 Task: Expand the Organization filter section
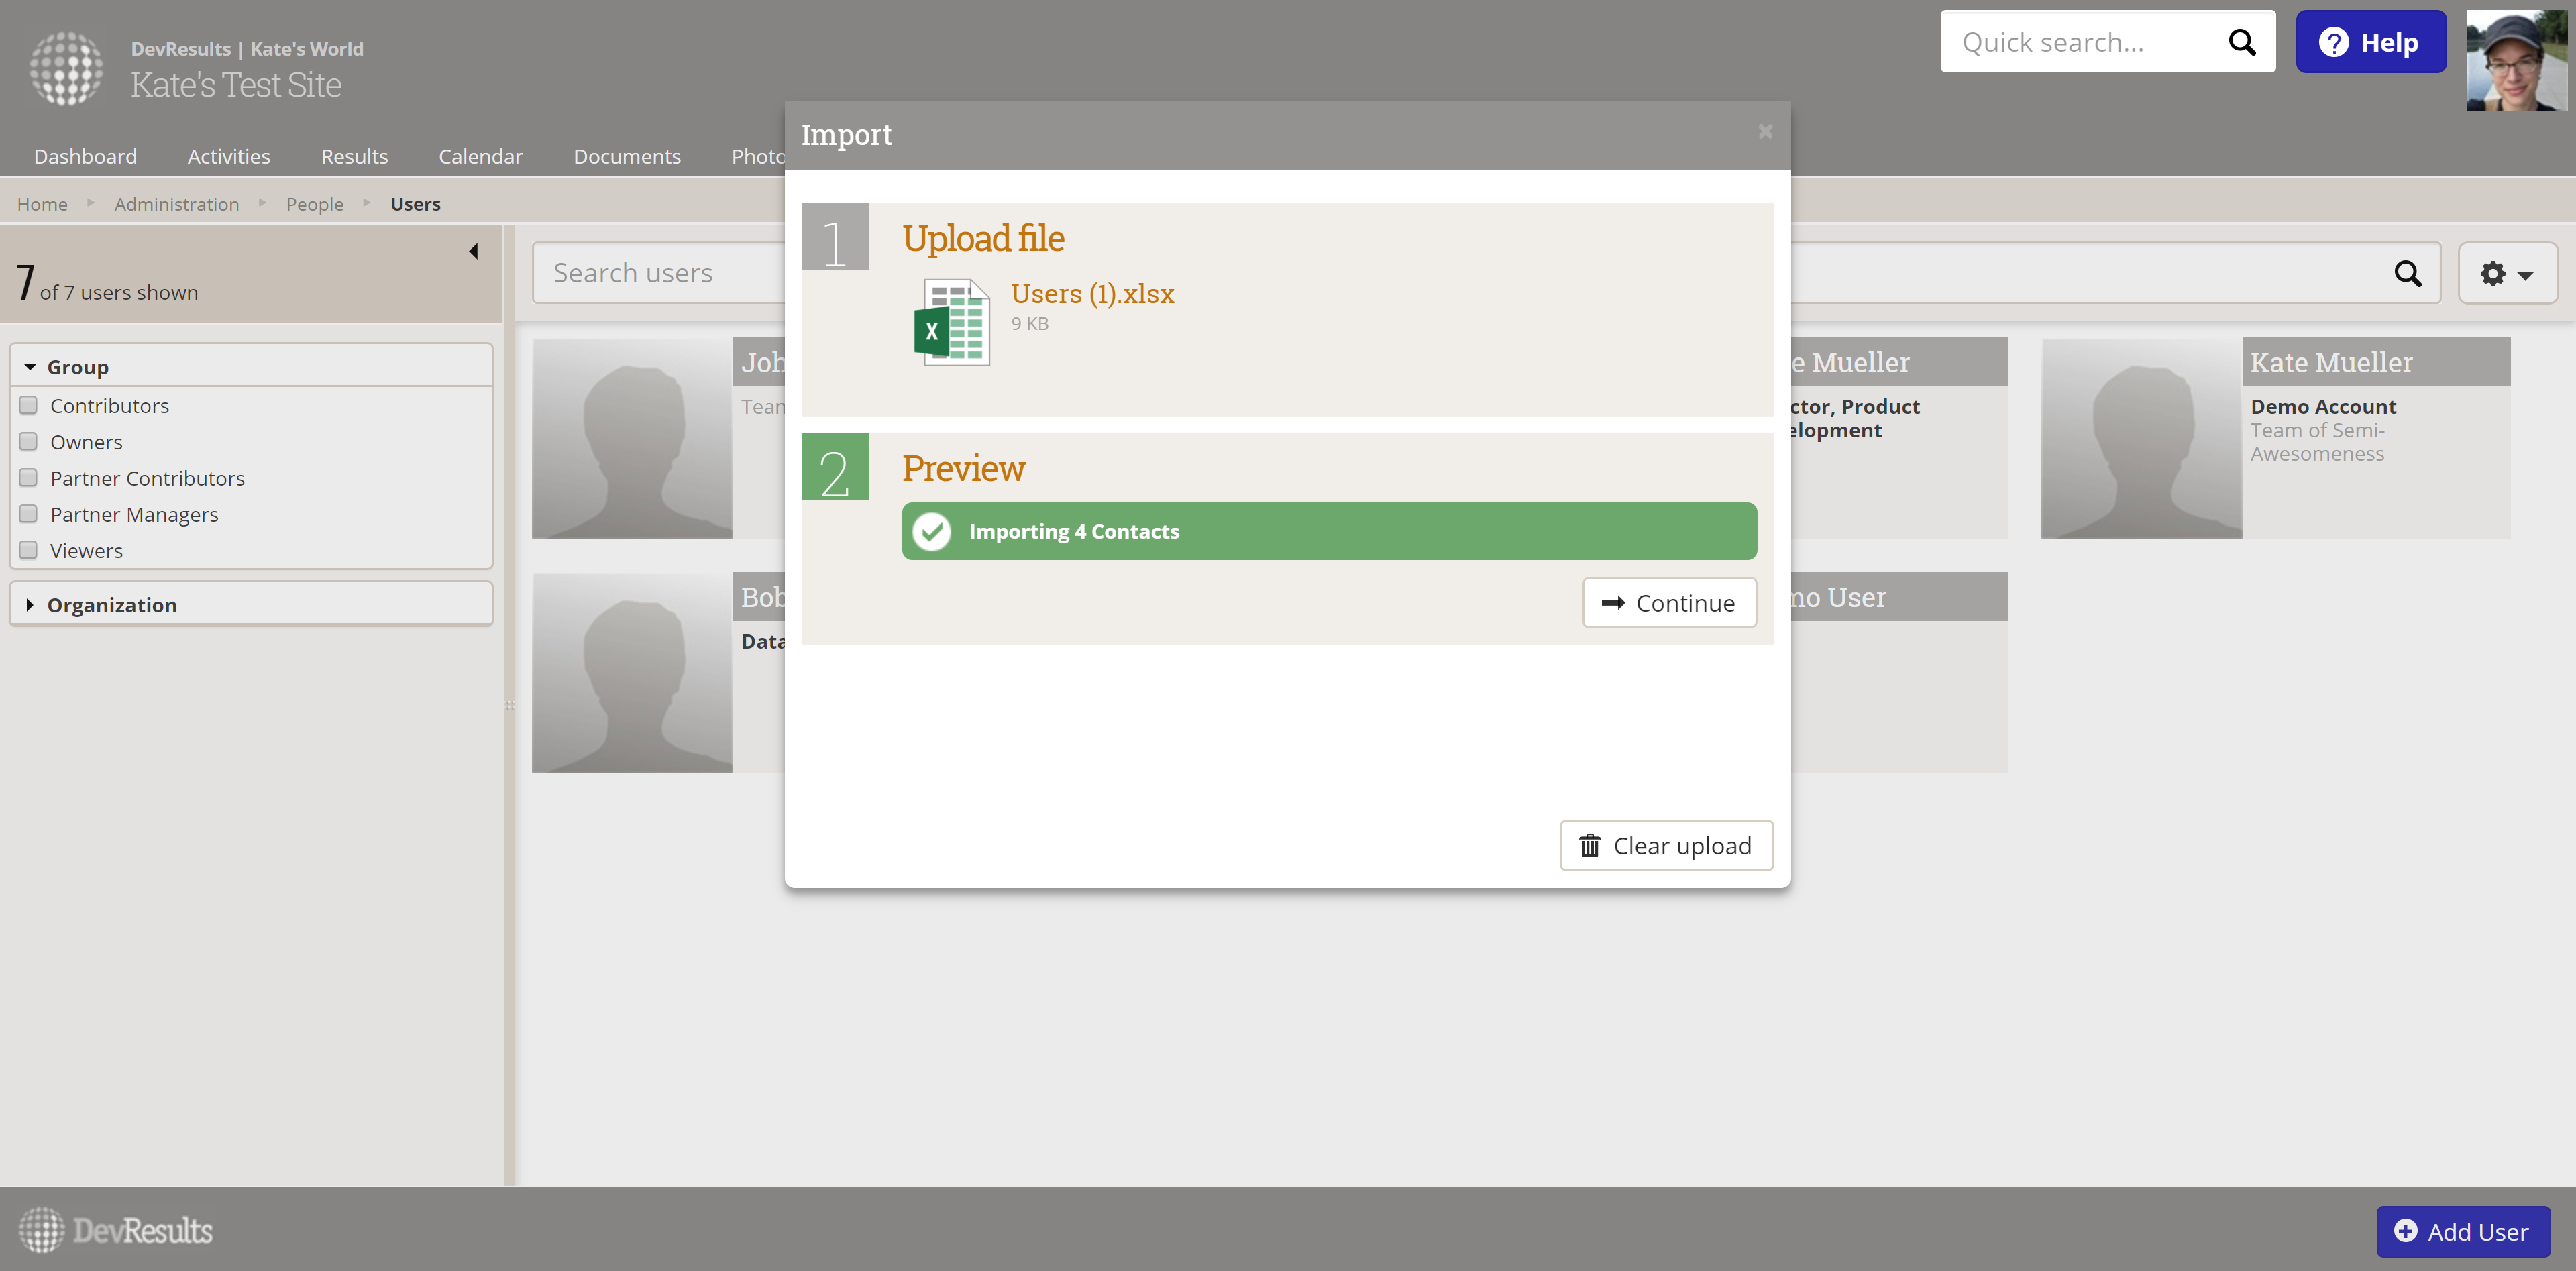(x=30, y=605)
